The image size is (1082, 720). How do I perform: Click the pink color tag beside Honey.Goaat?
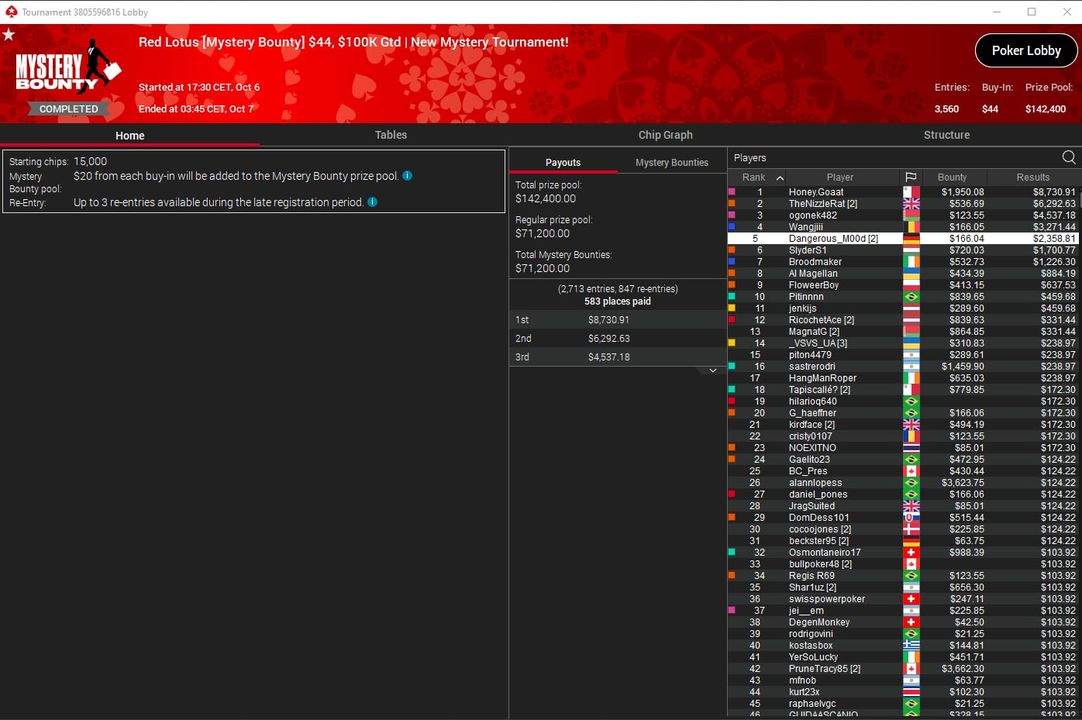tap(732, 192)
